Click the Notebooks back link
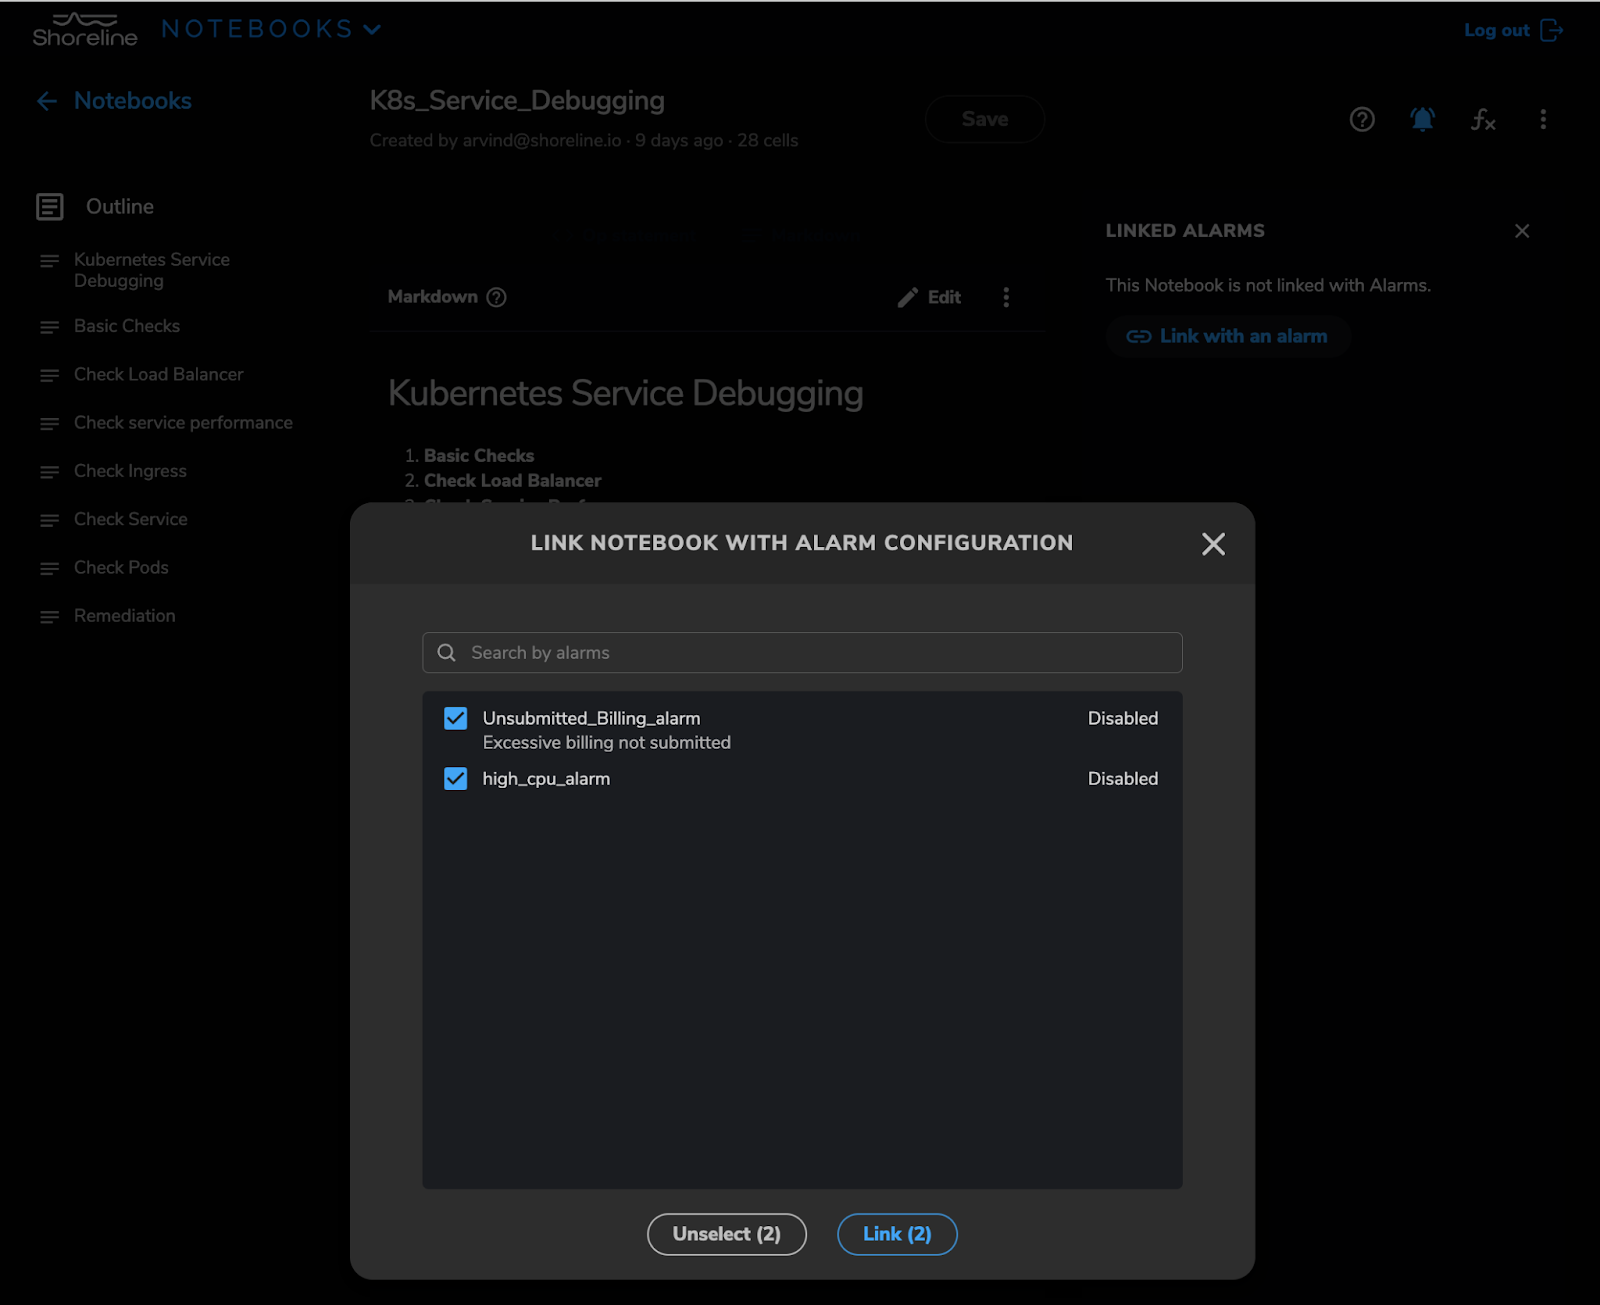The image size is (1600, 1305). (132, 101)
